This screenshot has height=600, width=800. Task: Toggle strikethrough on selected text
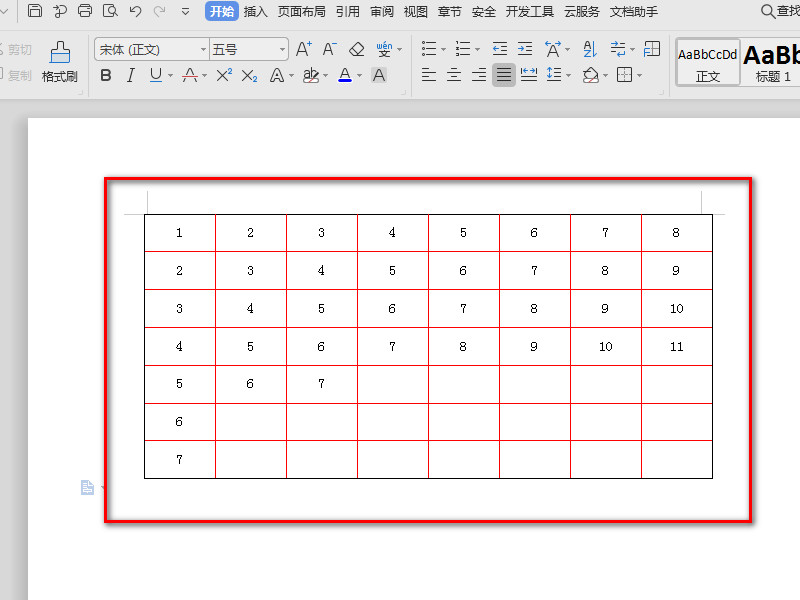tap(190, 76)
